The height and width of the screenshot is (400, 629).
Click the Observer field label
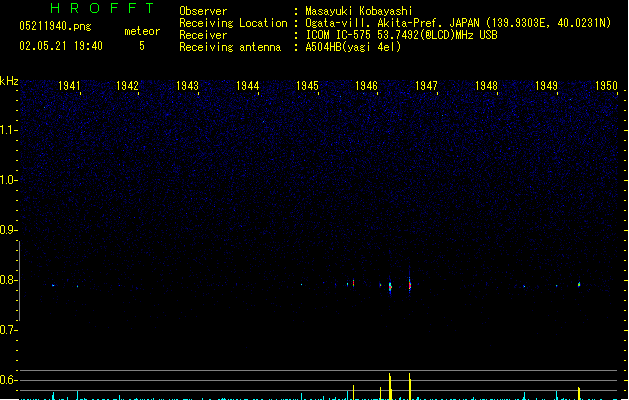(x=203, y=11)
